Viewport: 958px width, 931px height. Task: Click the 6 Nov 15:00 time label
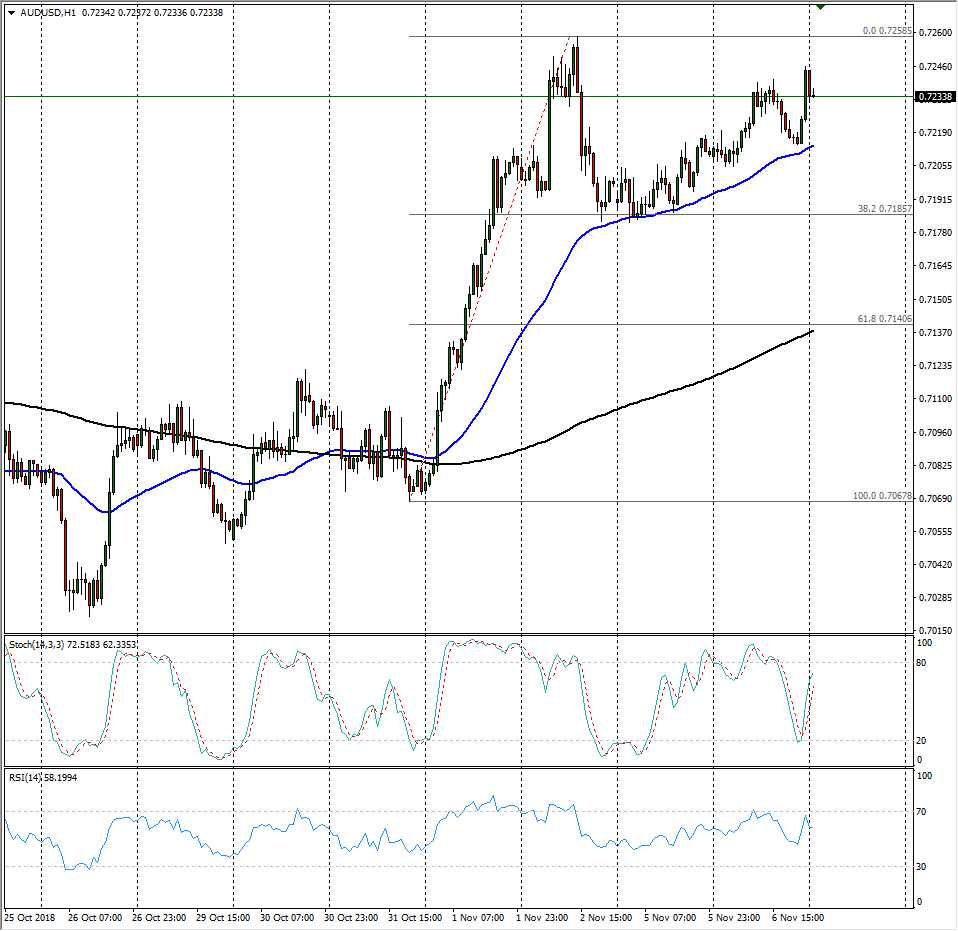point(799,916)
